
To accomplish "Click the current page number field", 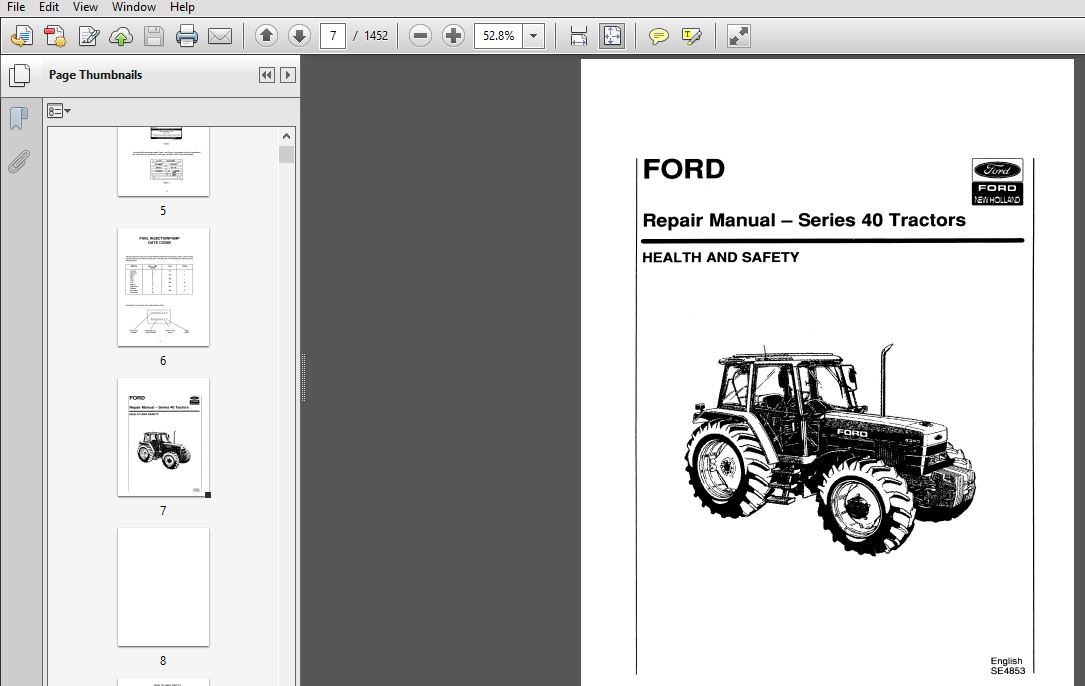I will pos(333,36).
